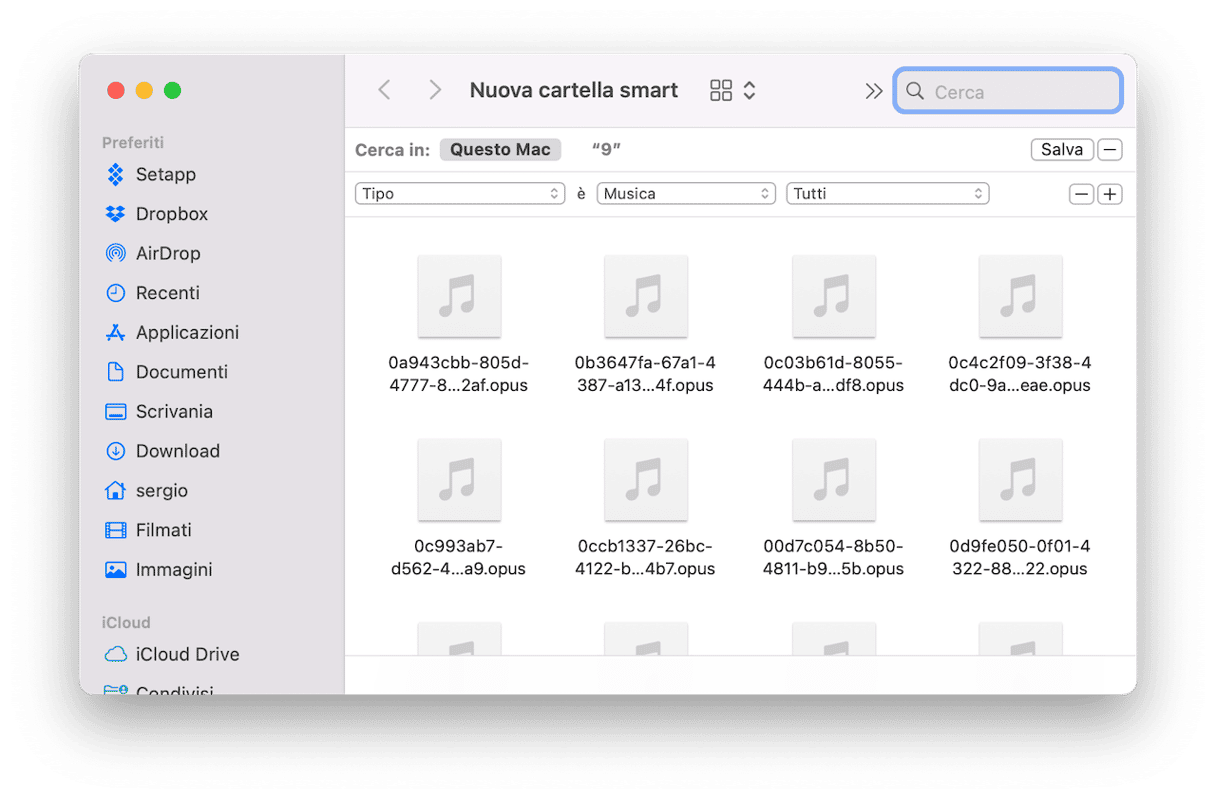Remove the Tipo rule with minus button
Screen dimensions: 1216x799
point(1081,194)
